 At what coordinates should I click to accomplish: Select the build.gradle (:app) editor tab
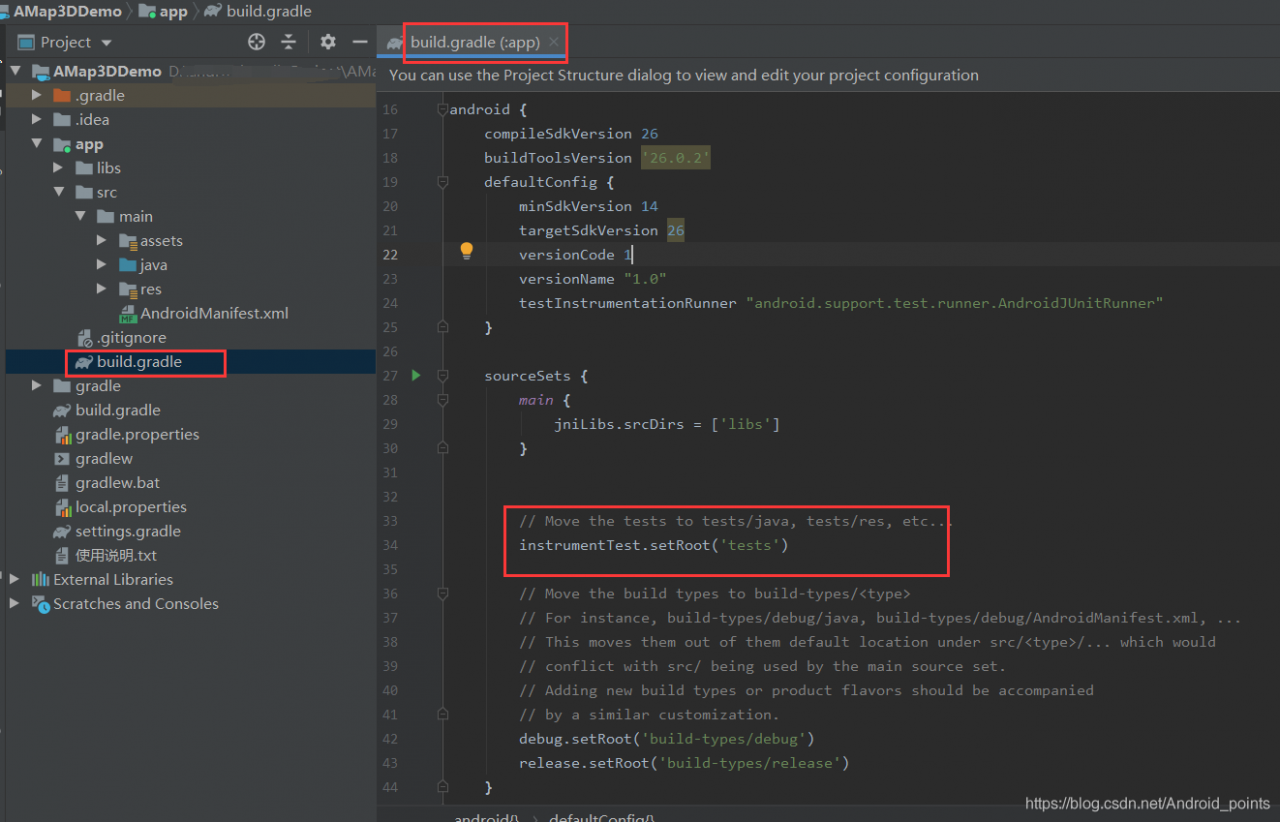point(474,42)
